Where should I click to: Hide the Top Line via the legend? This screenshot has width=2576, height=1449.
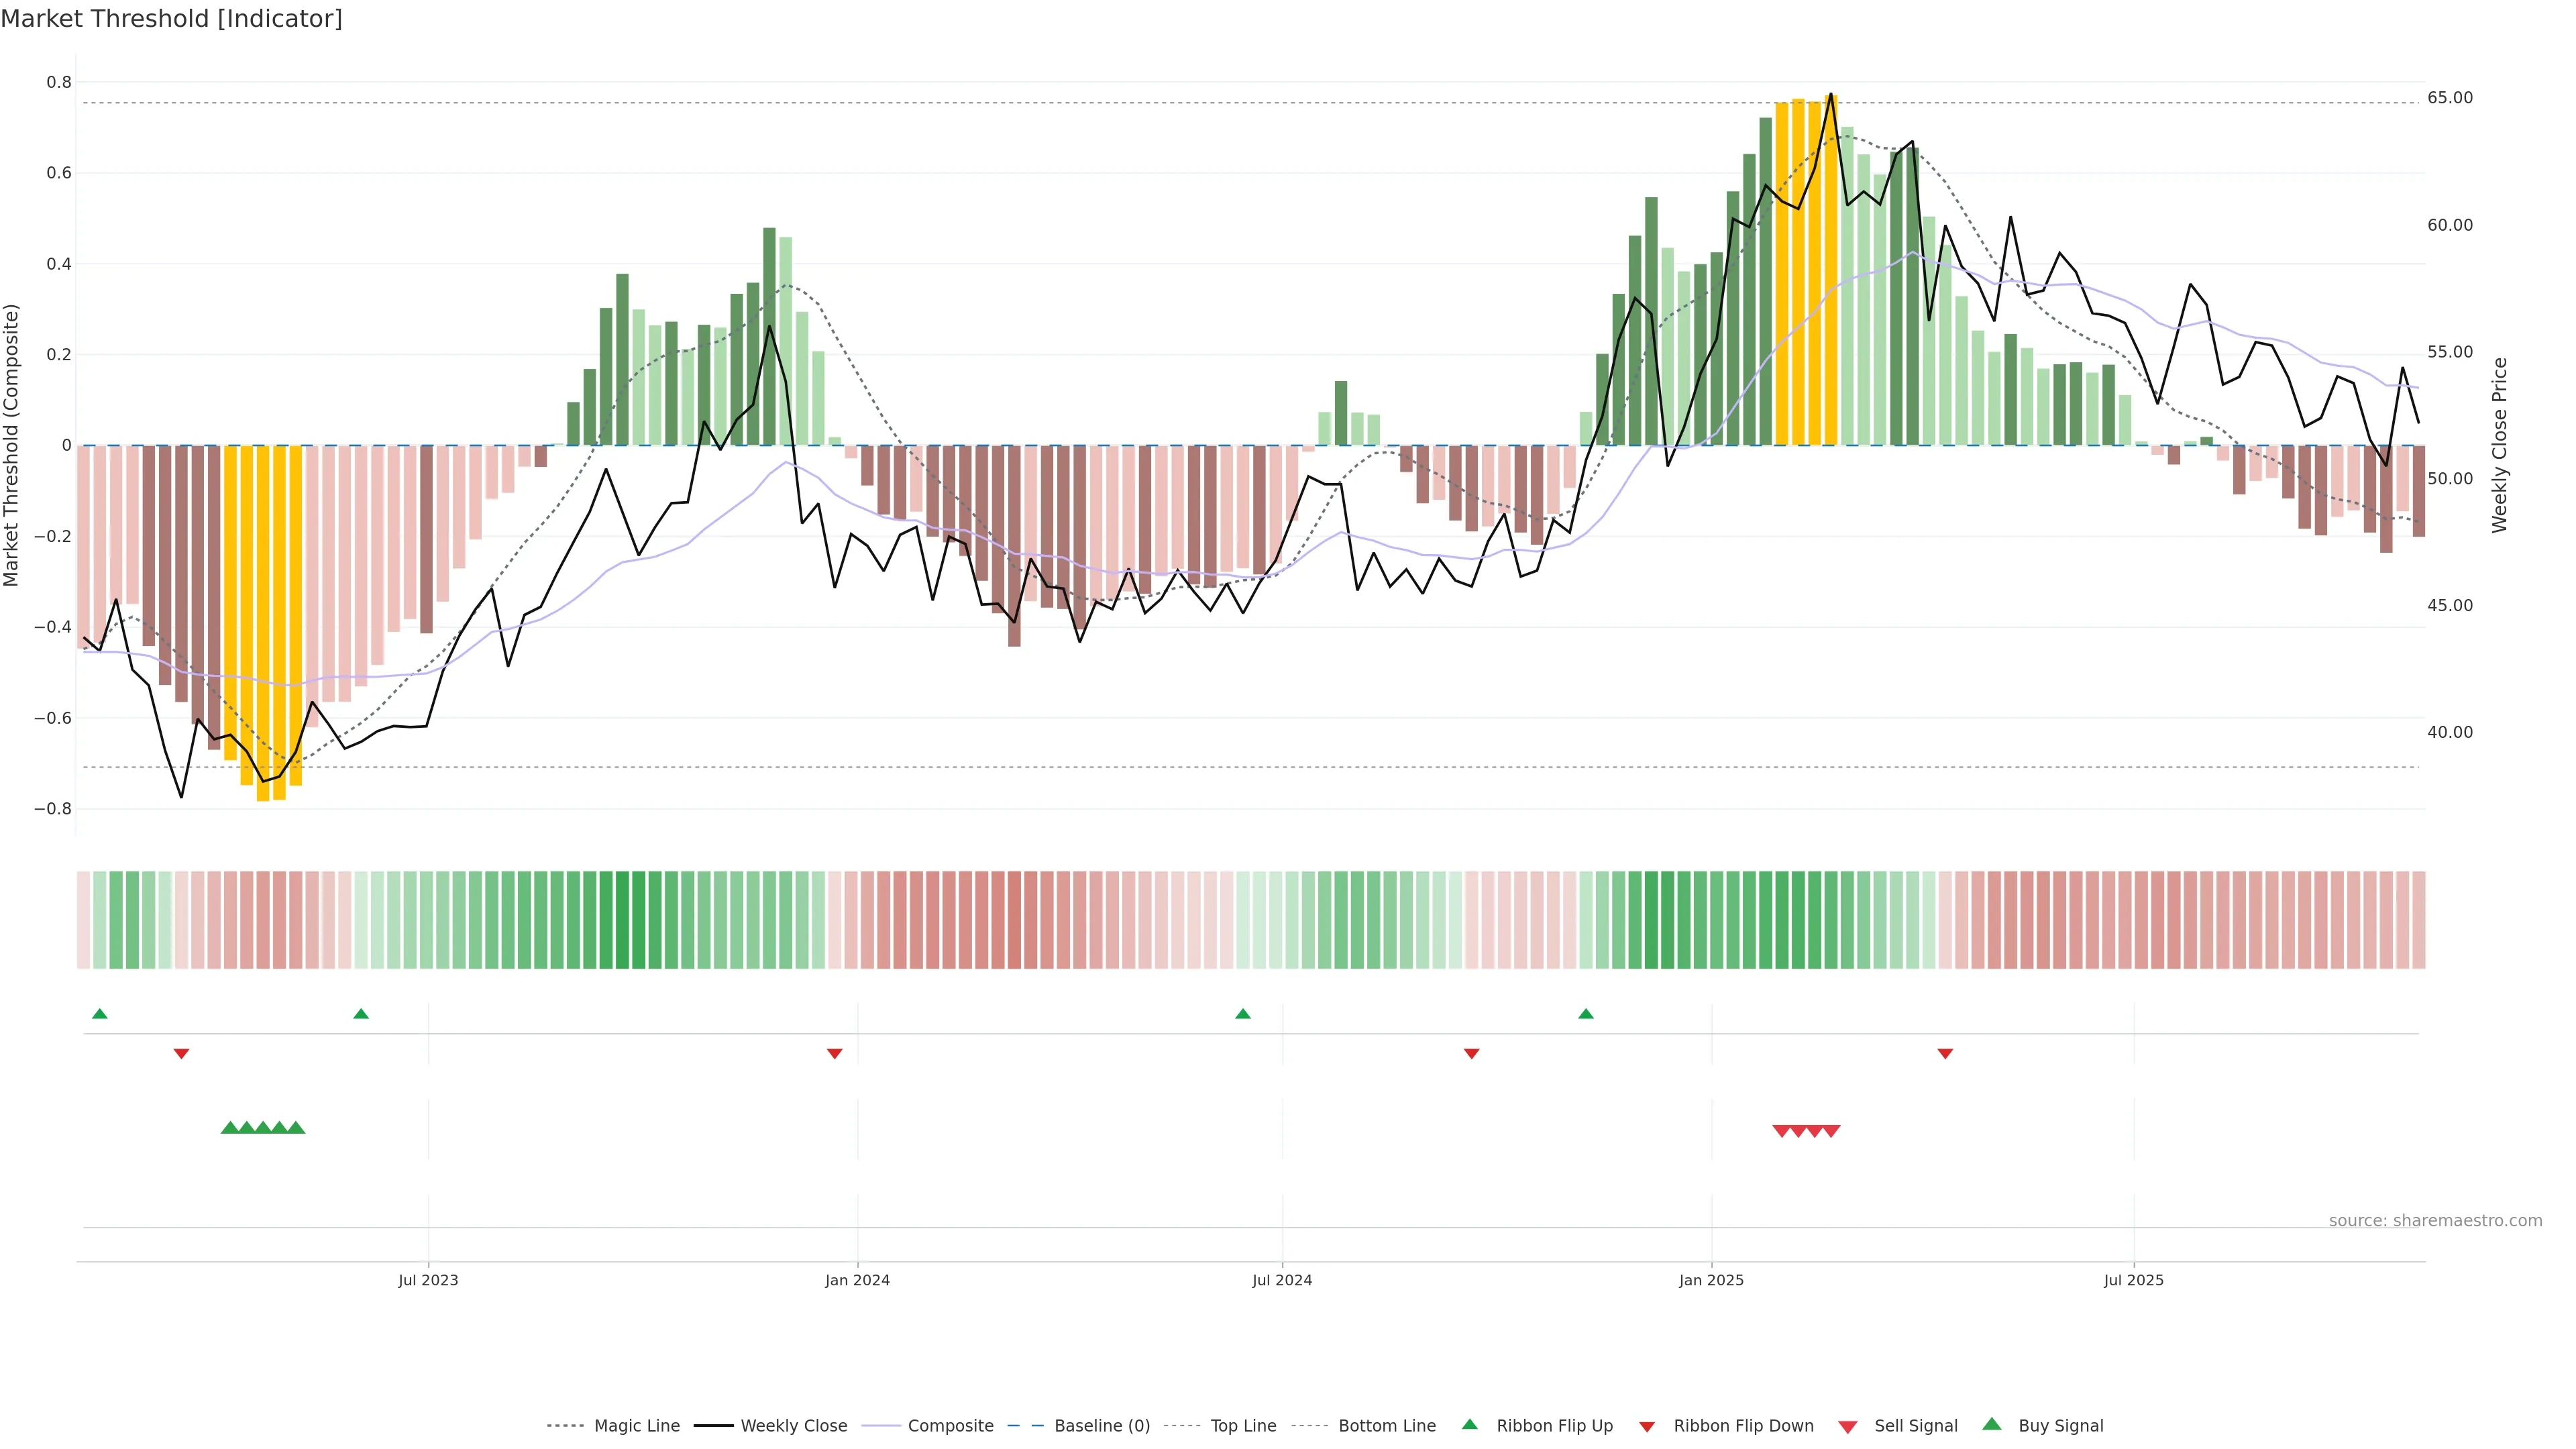tap(1243, 1426)
